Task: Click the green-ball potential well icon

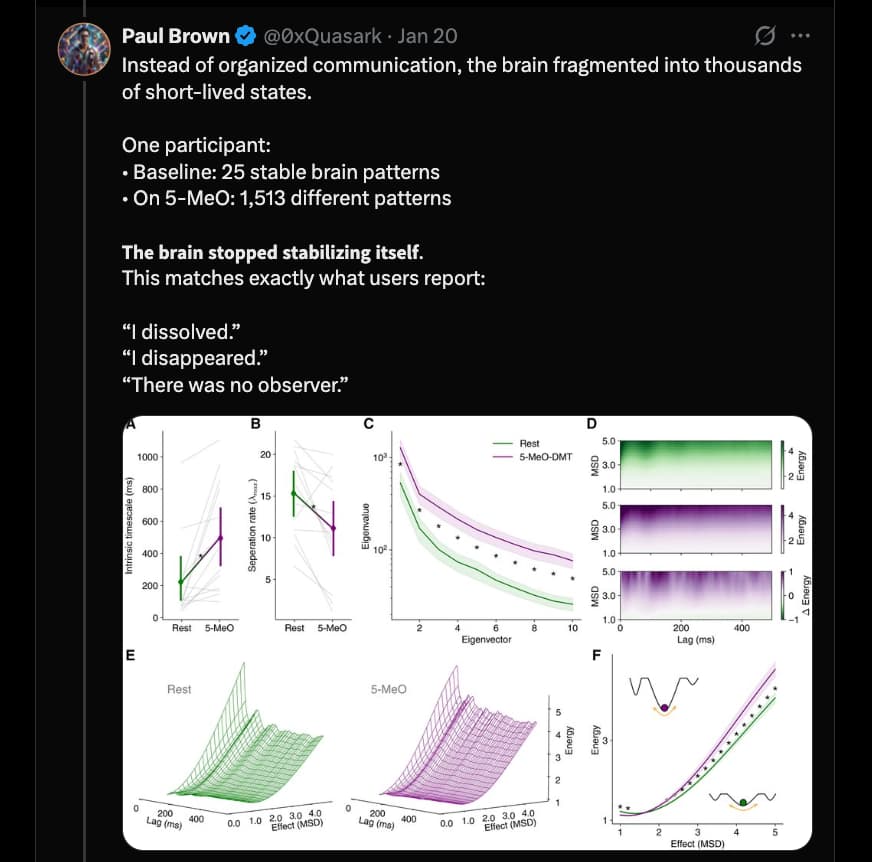Action: [742, 798]
